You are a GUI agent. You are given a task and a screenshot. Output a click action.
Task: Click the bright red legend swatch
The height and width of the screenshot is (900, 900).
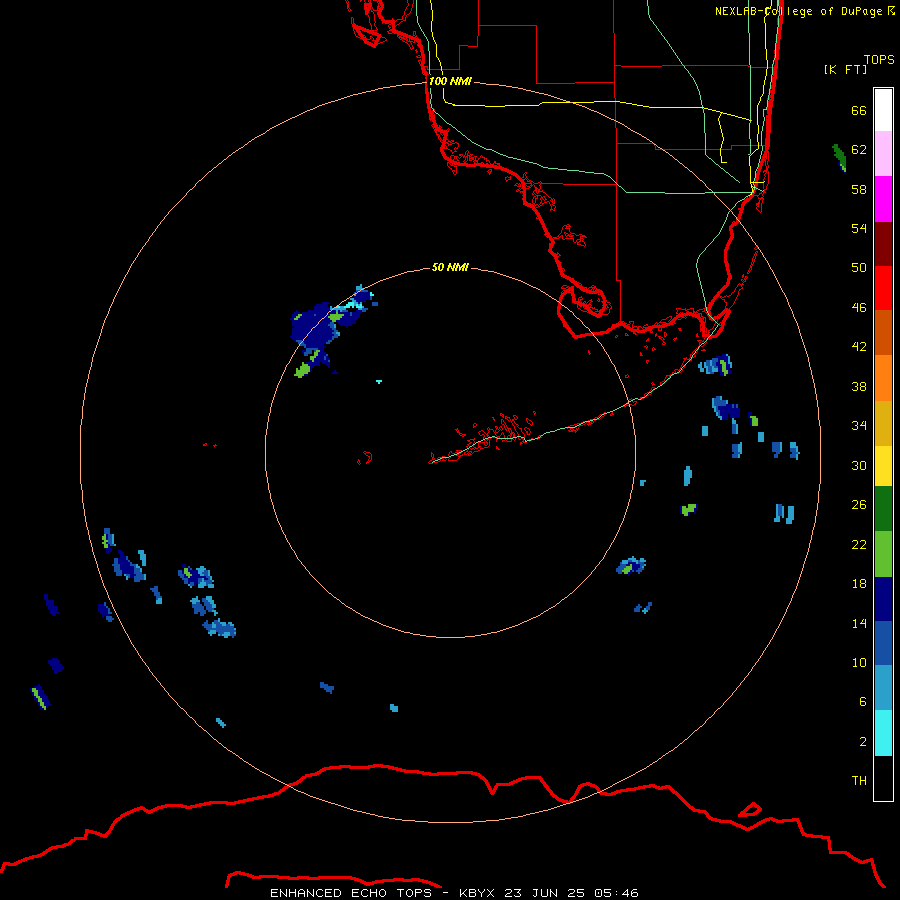[x=883, y=288]
